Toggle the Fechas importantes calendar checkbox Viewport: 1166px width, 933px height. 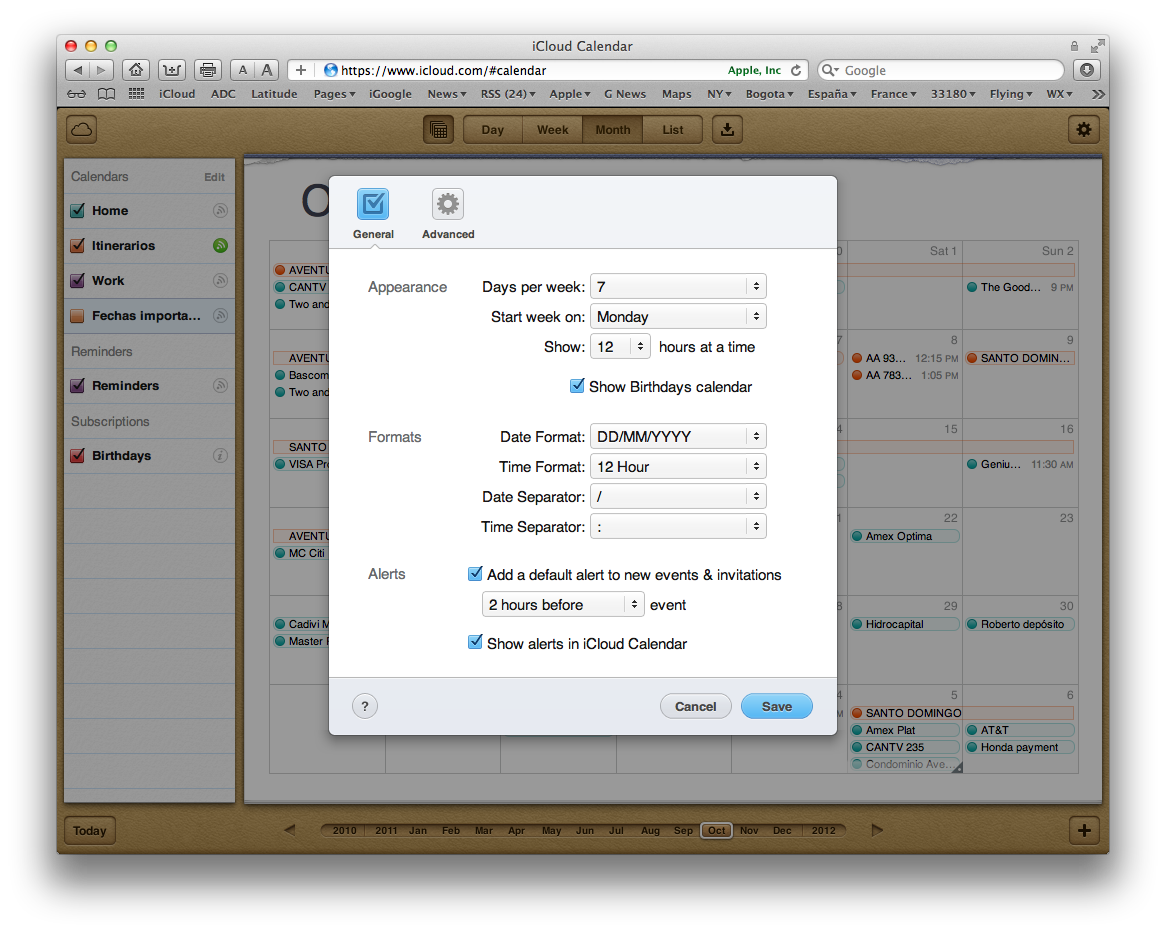click(77, 315)
